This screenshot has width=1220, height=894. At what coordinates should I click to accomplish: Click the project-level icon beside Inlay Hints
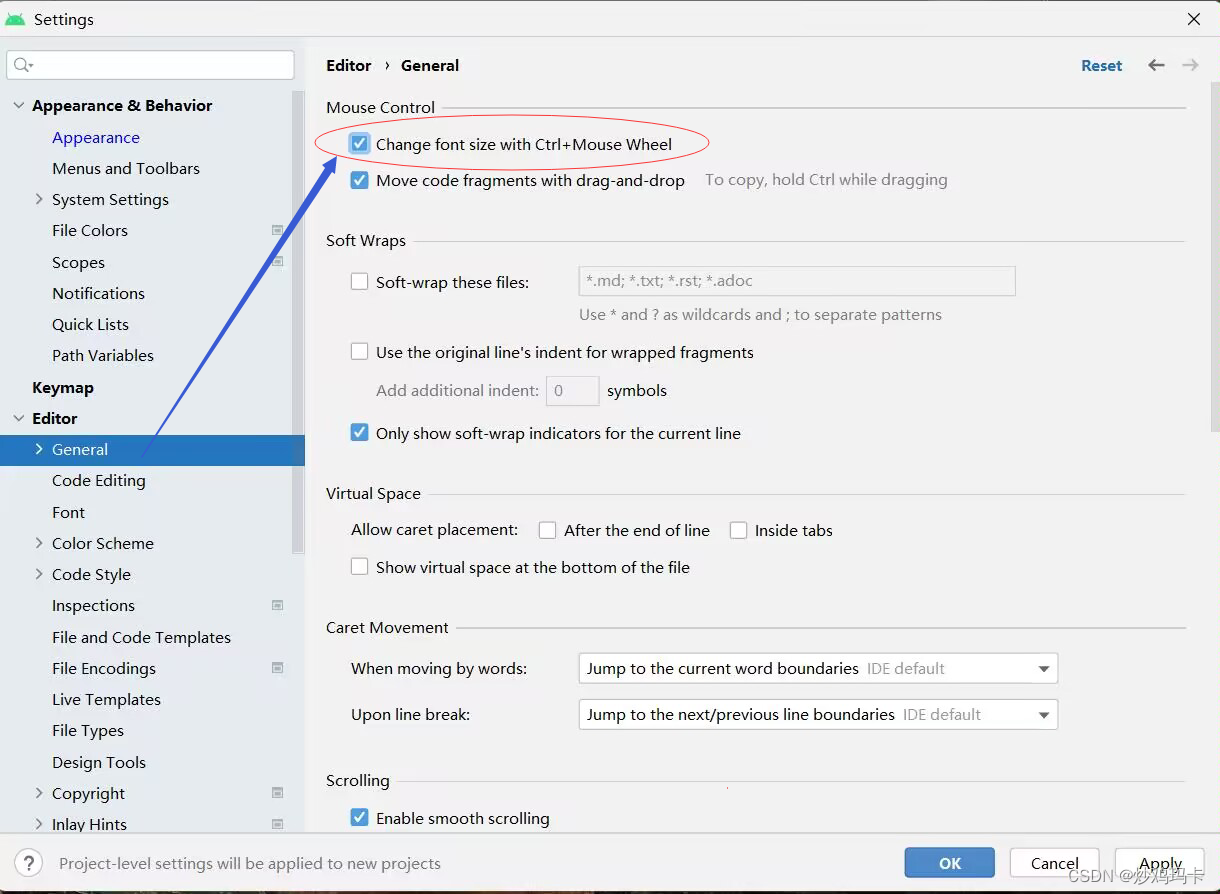click(x=278, y=824)
